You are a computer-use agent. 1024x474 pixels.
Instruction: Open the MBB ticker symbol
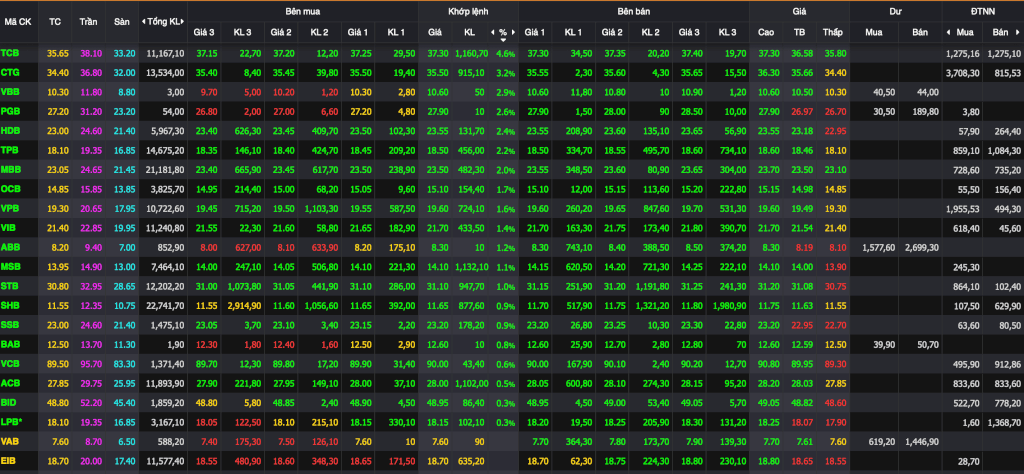(10, 168)
